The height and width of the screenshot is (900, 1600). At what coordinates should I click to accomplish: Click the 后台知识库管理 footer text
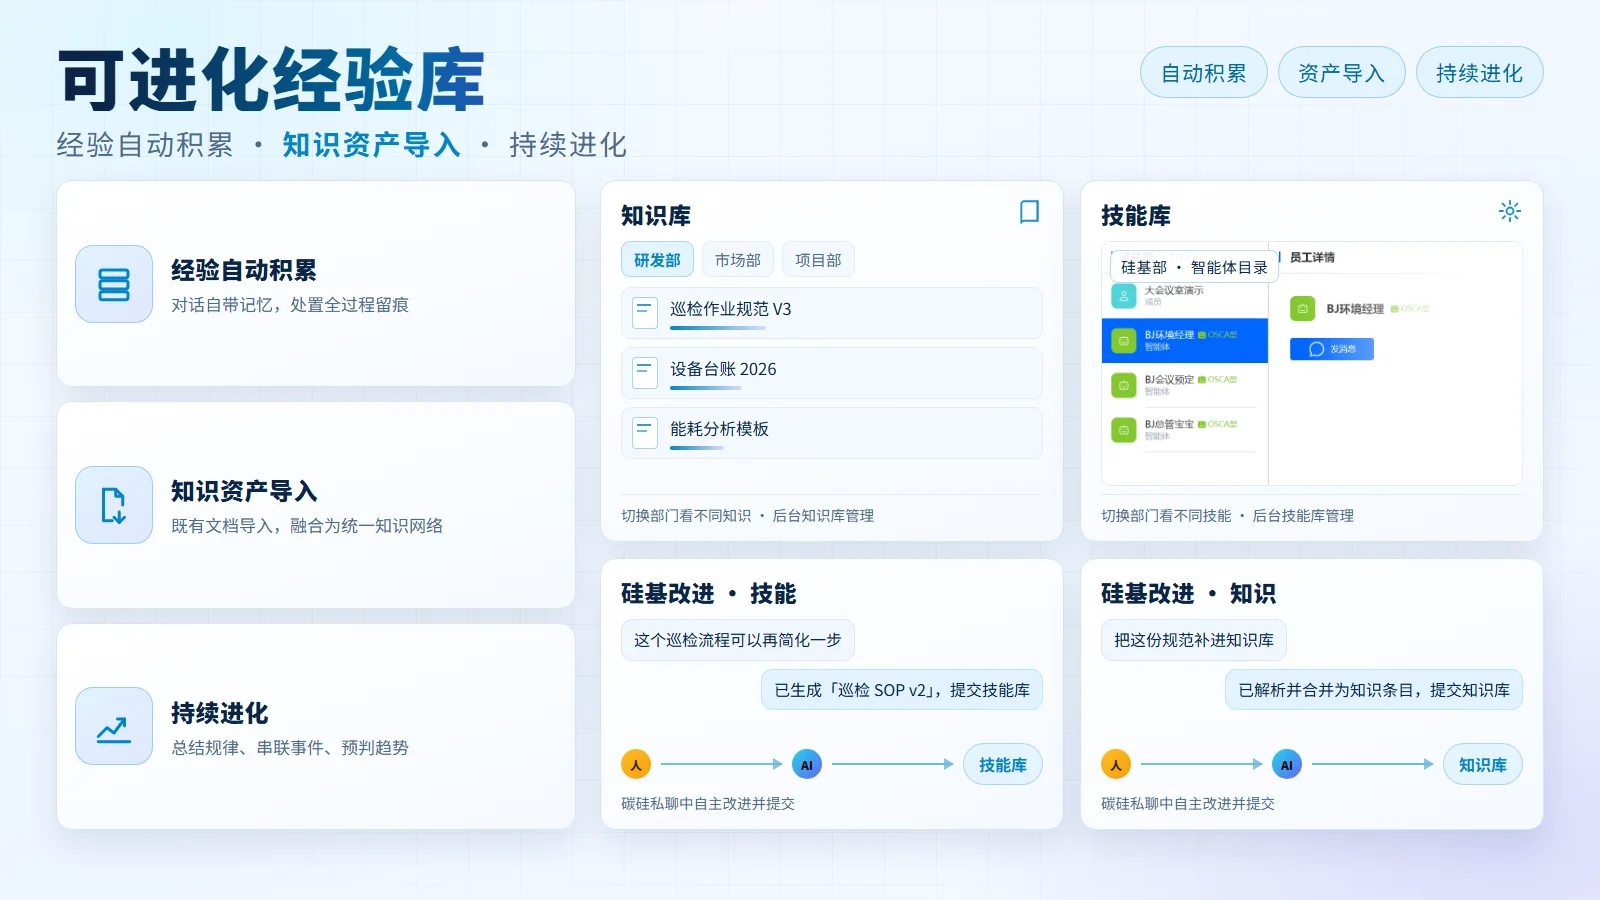click(823, 516)
